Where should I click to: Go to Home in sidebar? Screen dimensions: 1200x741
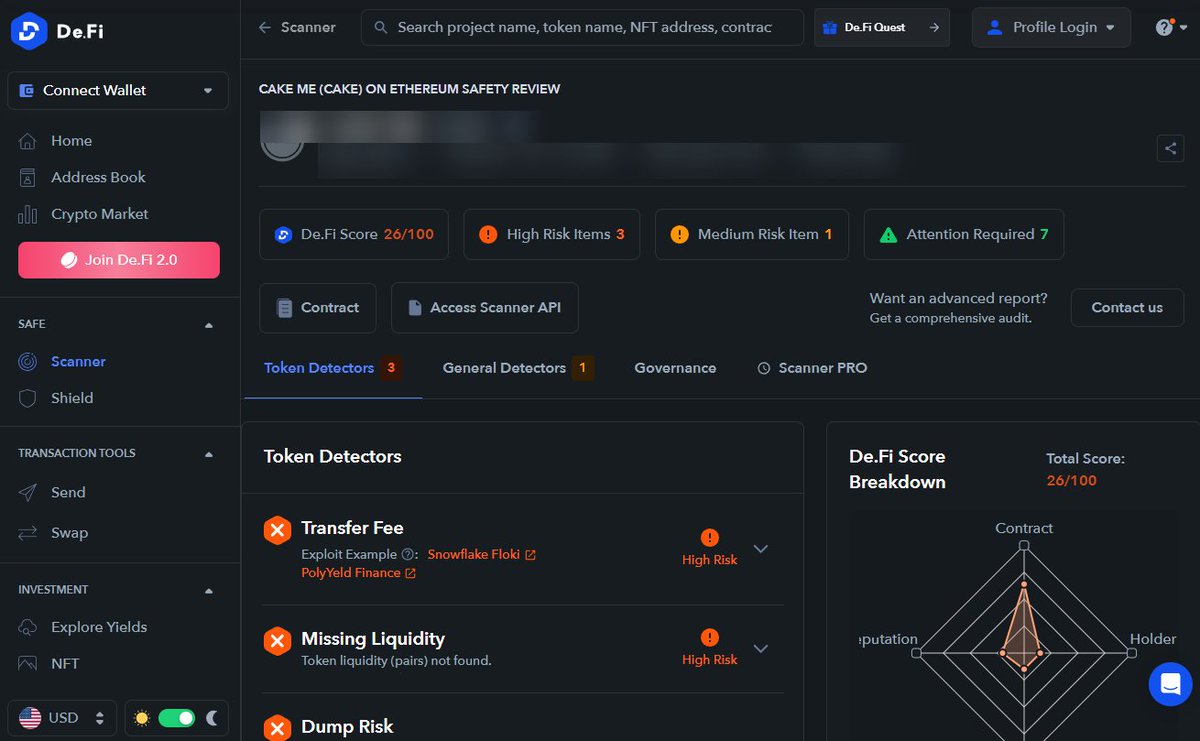[x=70, y=141]
